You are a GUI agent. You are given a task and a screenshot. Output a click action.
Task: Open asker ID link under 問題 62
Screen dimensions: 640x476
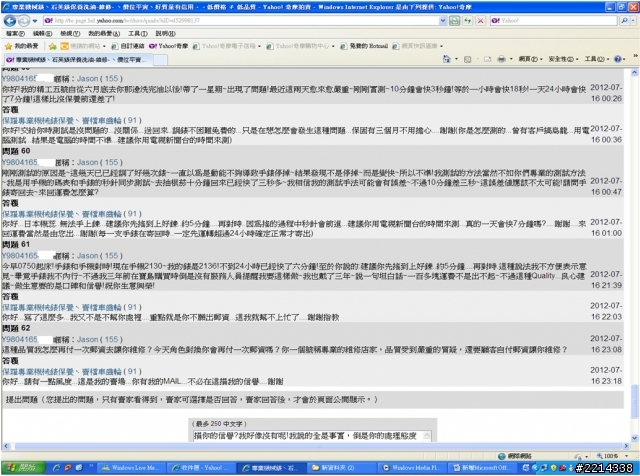coord(20,339)
